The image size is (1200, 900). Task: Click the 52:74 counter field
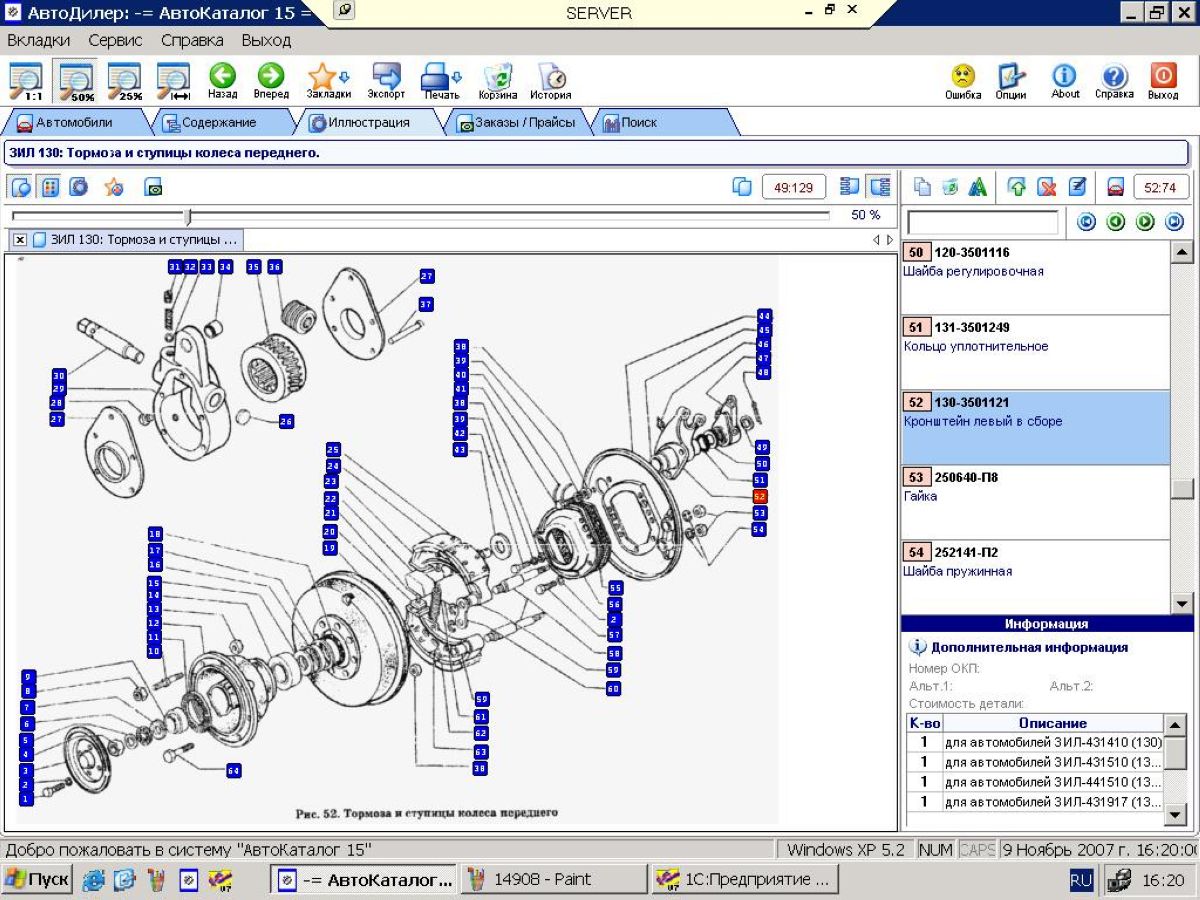tap(1160, 187)
